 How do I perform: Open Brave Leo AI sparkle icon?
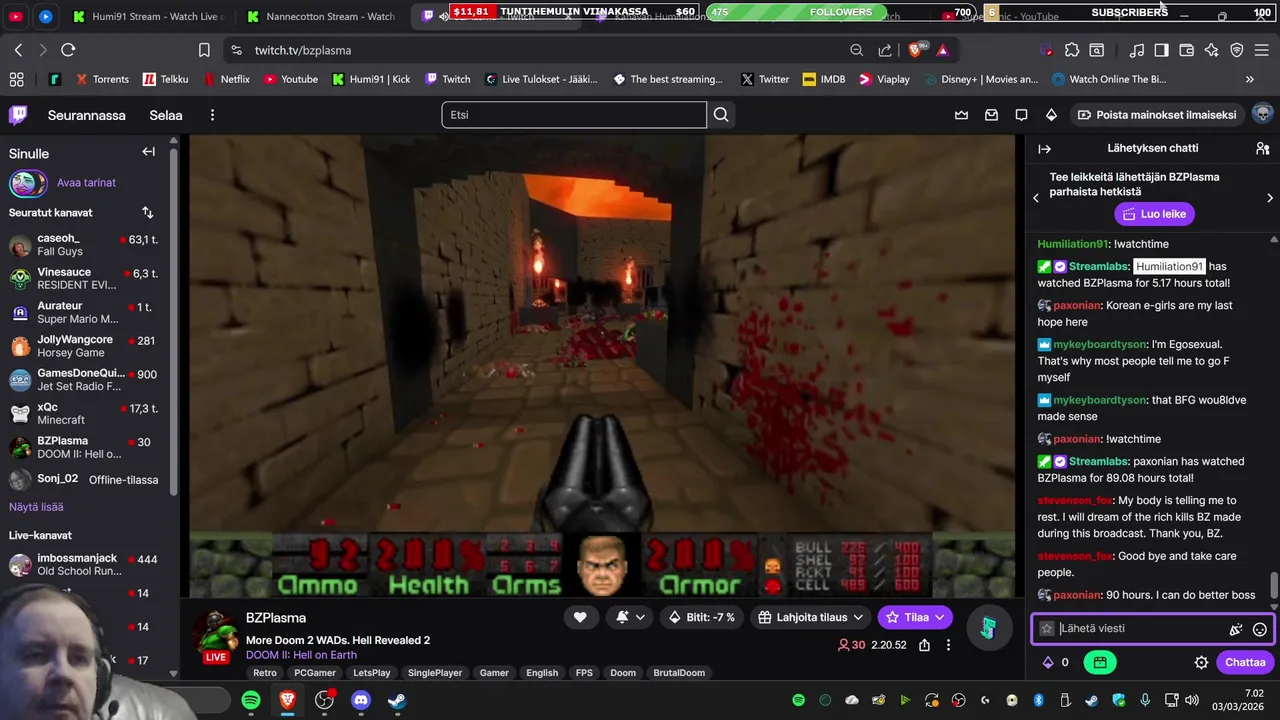(x=1211, y=50)
